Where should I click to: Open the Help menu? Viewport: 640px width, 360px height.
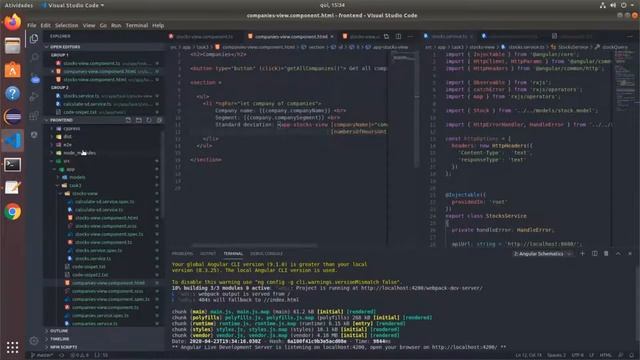(x=158, y=25)
